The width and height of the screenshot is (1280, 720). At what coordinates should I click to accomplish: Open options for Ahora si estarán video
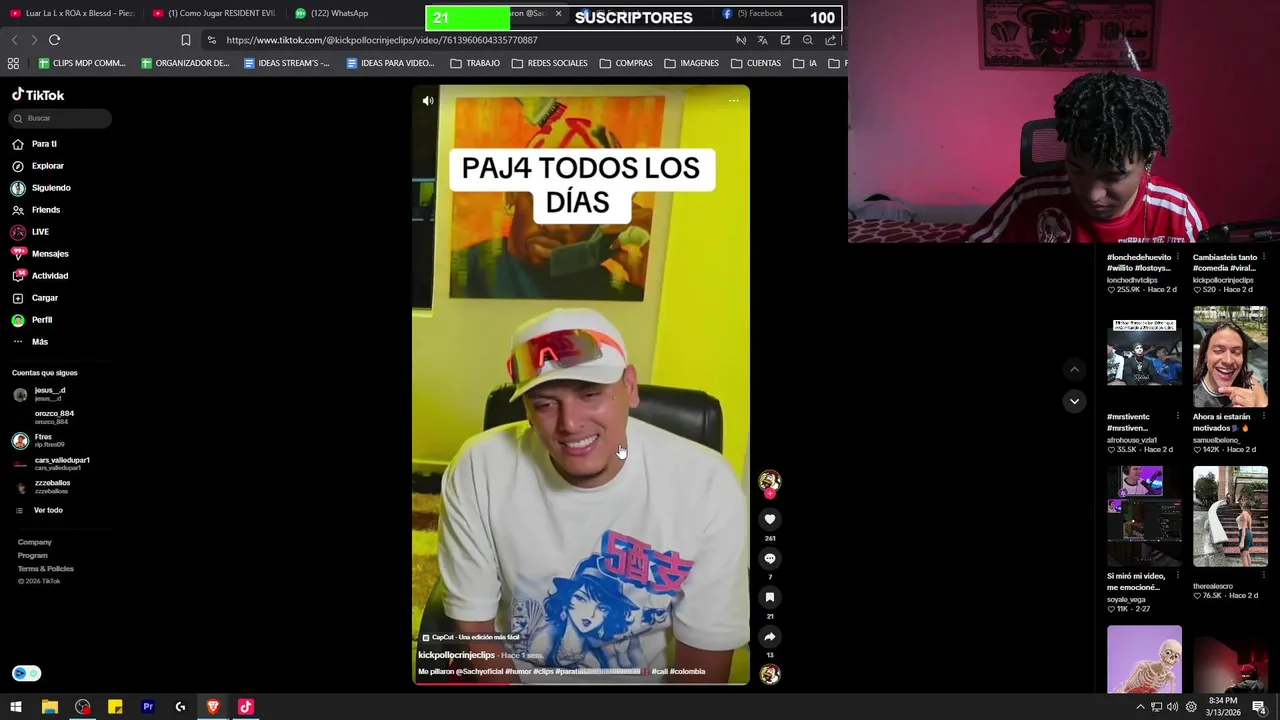click(x=1264, y=417)
